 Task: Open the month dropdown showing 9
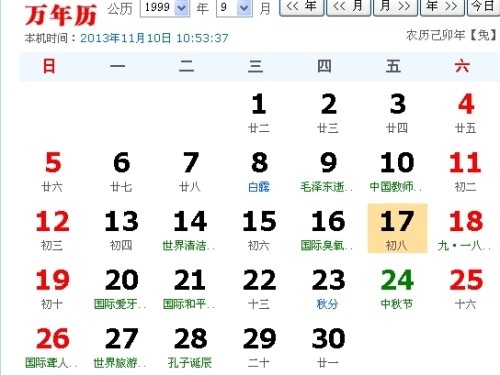(234, 7)
